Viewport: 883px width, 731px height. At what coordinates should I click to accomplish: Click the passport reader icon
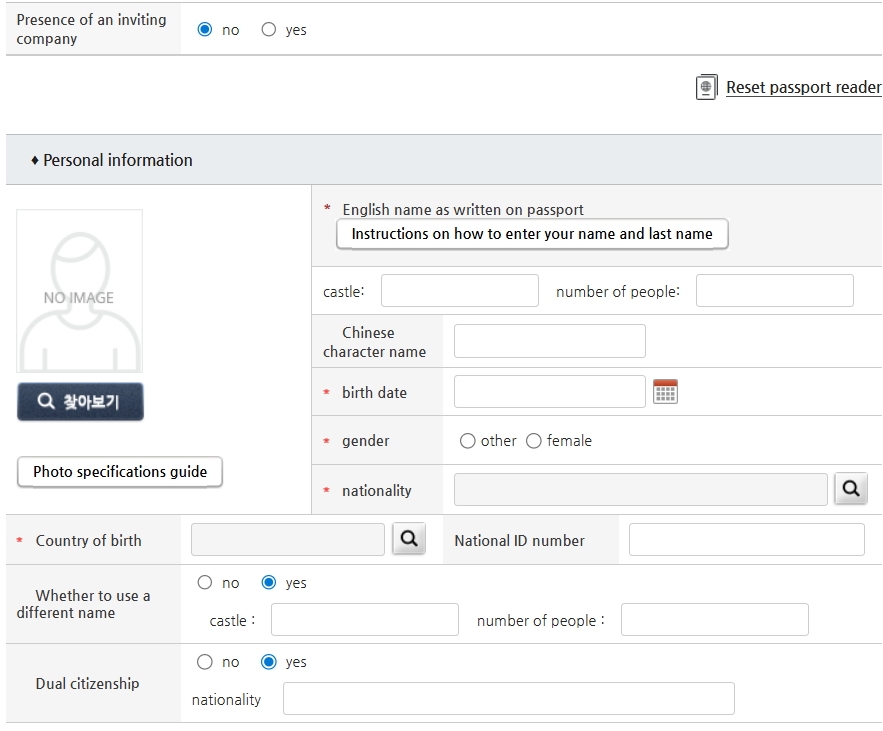click(706, 87)
